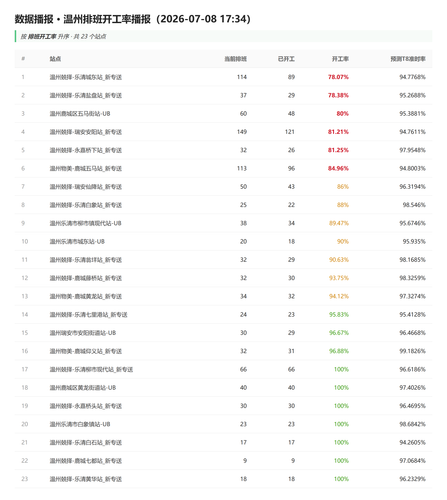This screenshot has width=447, height=500.
Task: Click station name 温州鹿城区五马街站-UB
Action: pyautogui.click(x=80, y=114)
